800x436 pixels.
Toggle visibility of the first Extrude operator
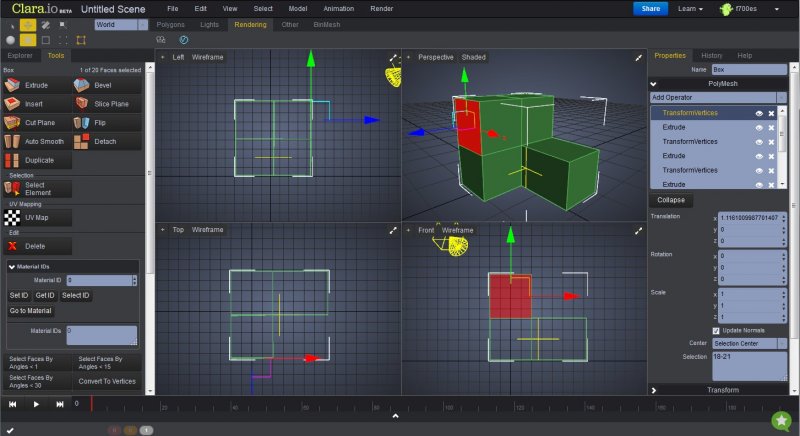759,128
